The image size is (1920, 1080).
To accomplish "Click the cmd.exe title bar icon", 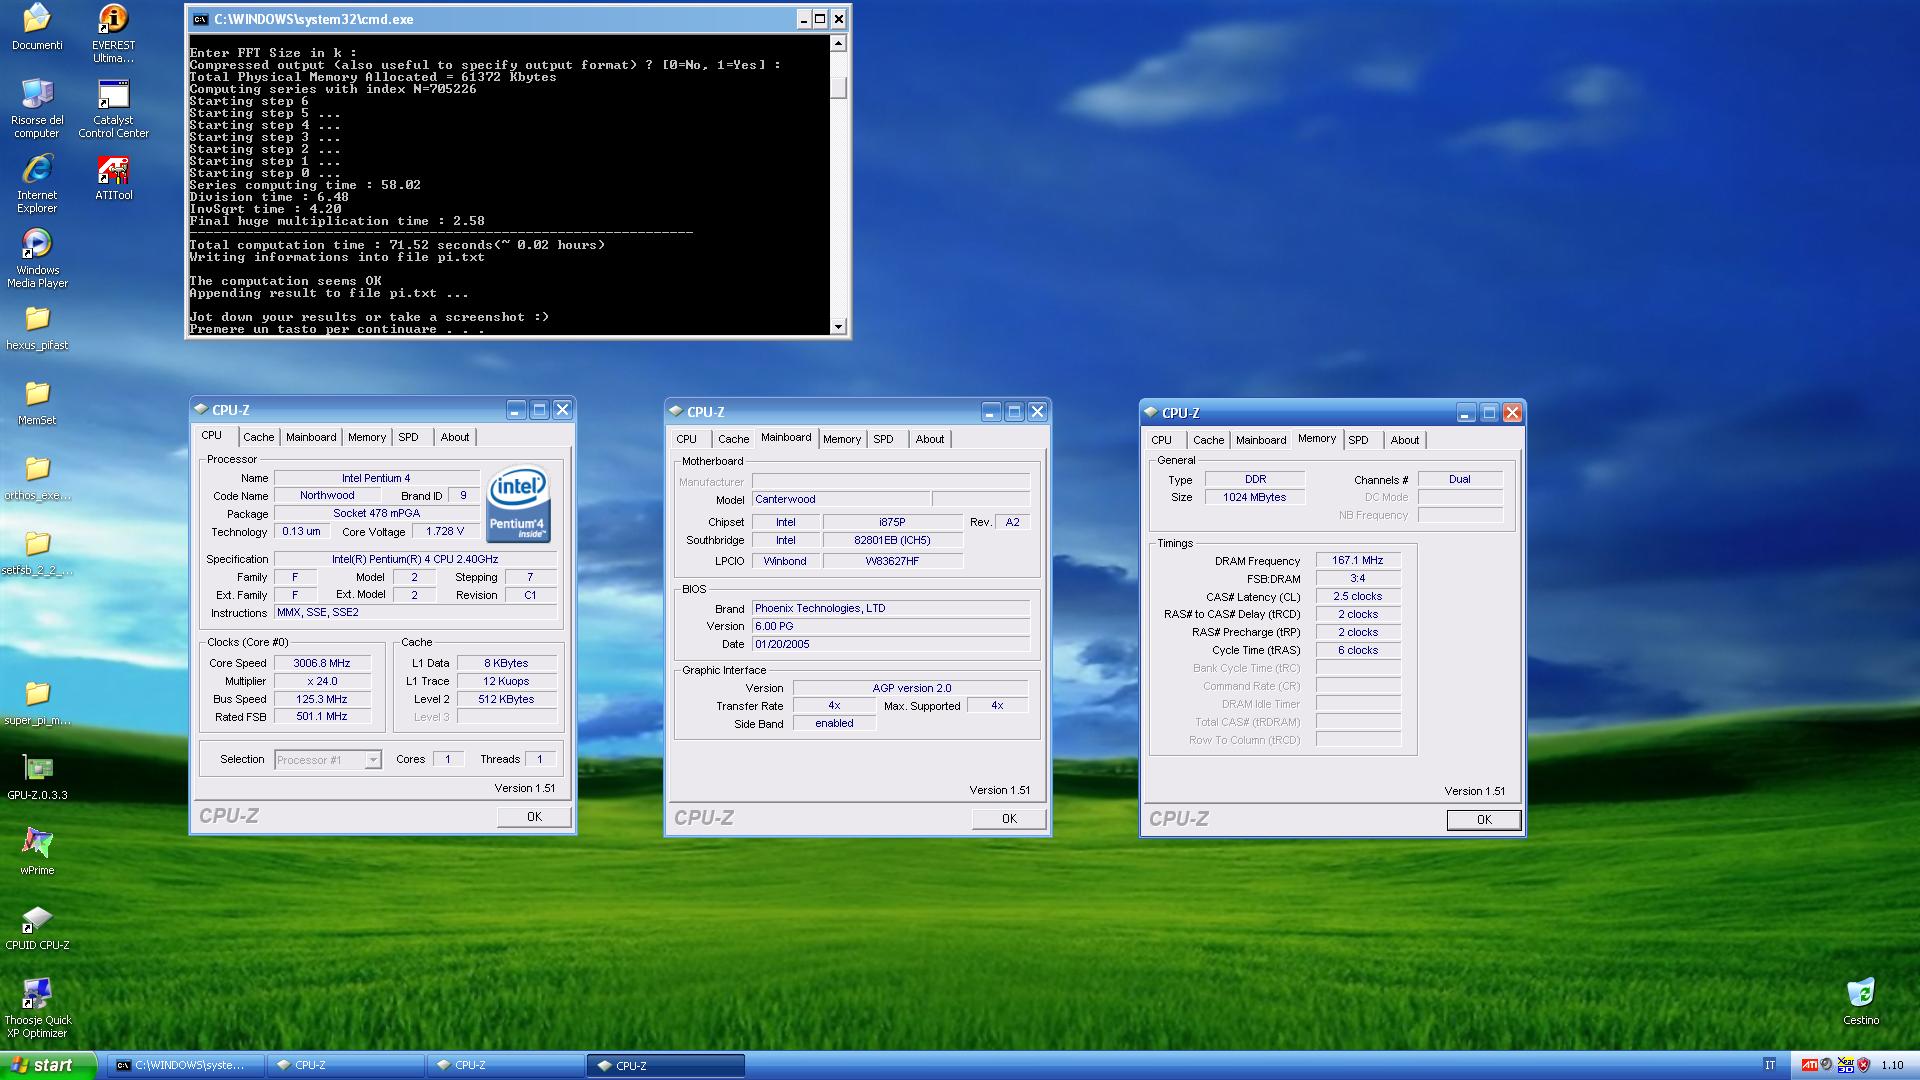I will pos(200,19).
